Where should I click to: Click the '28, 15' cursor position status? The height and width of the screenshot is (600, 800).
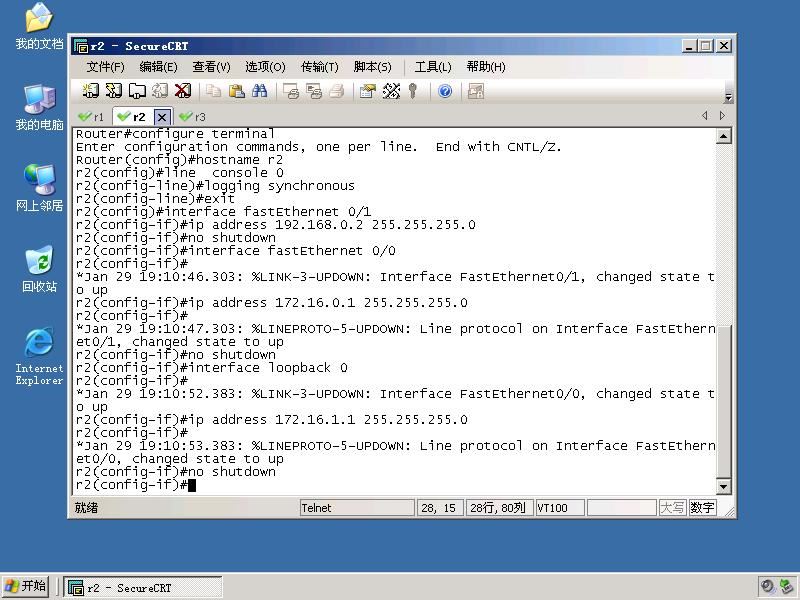(x=440, y=508)
